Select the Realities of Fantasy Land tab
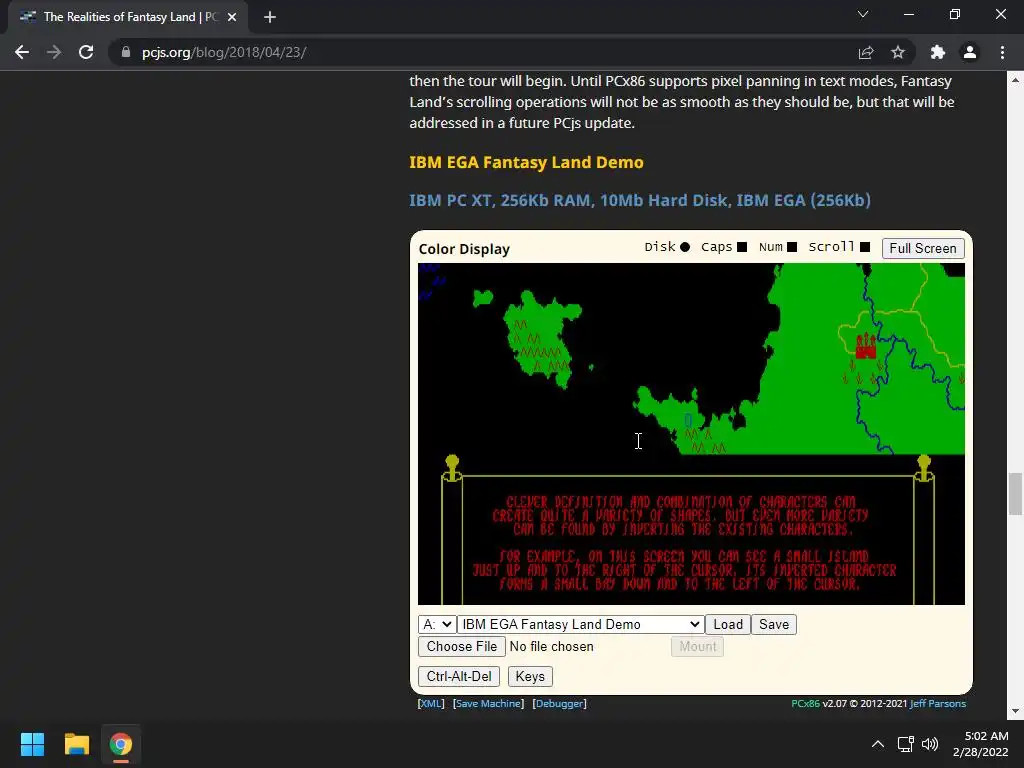 point(127,17)
